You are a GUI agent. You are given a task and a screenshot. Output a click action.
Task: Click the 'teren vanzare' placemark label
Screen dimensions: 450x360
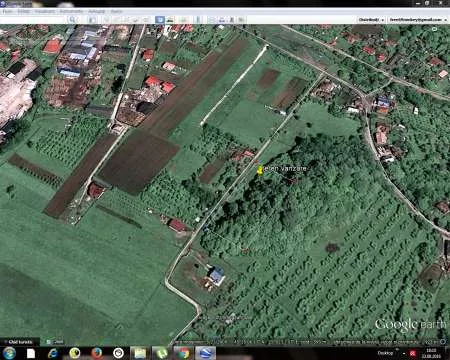coord(285,169)
